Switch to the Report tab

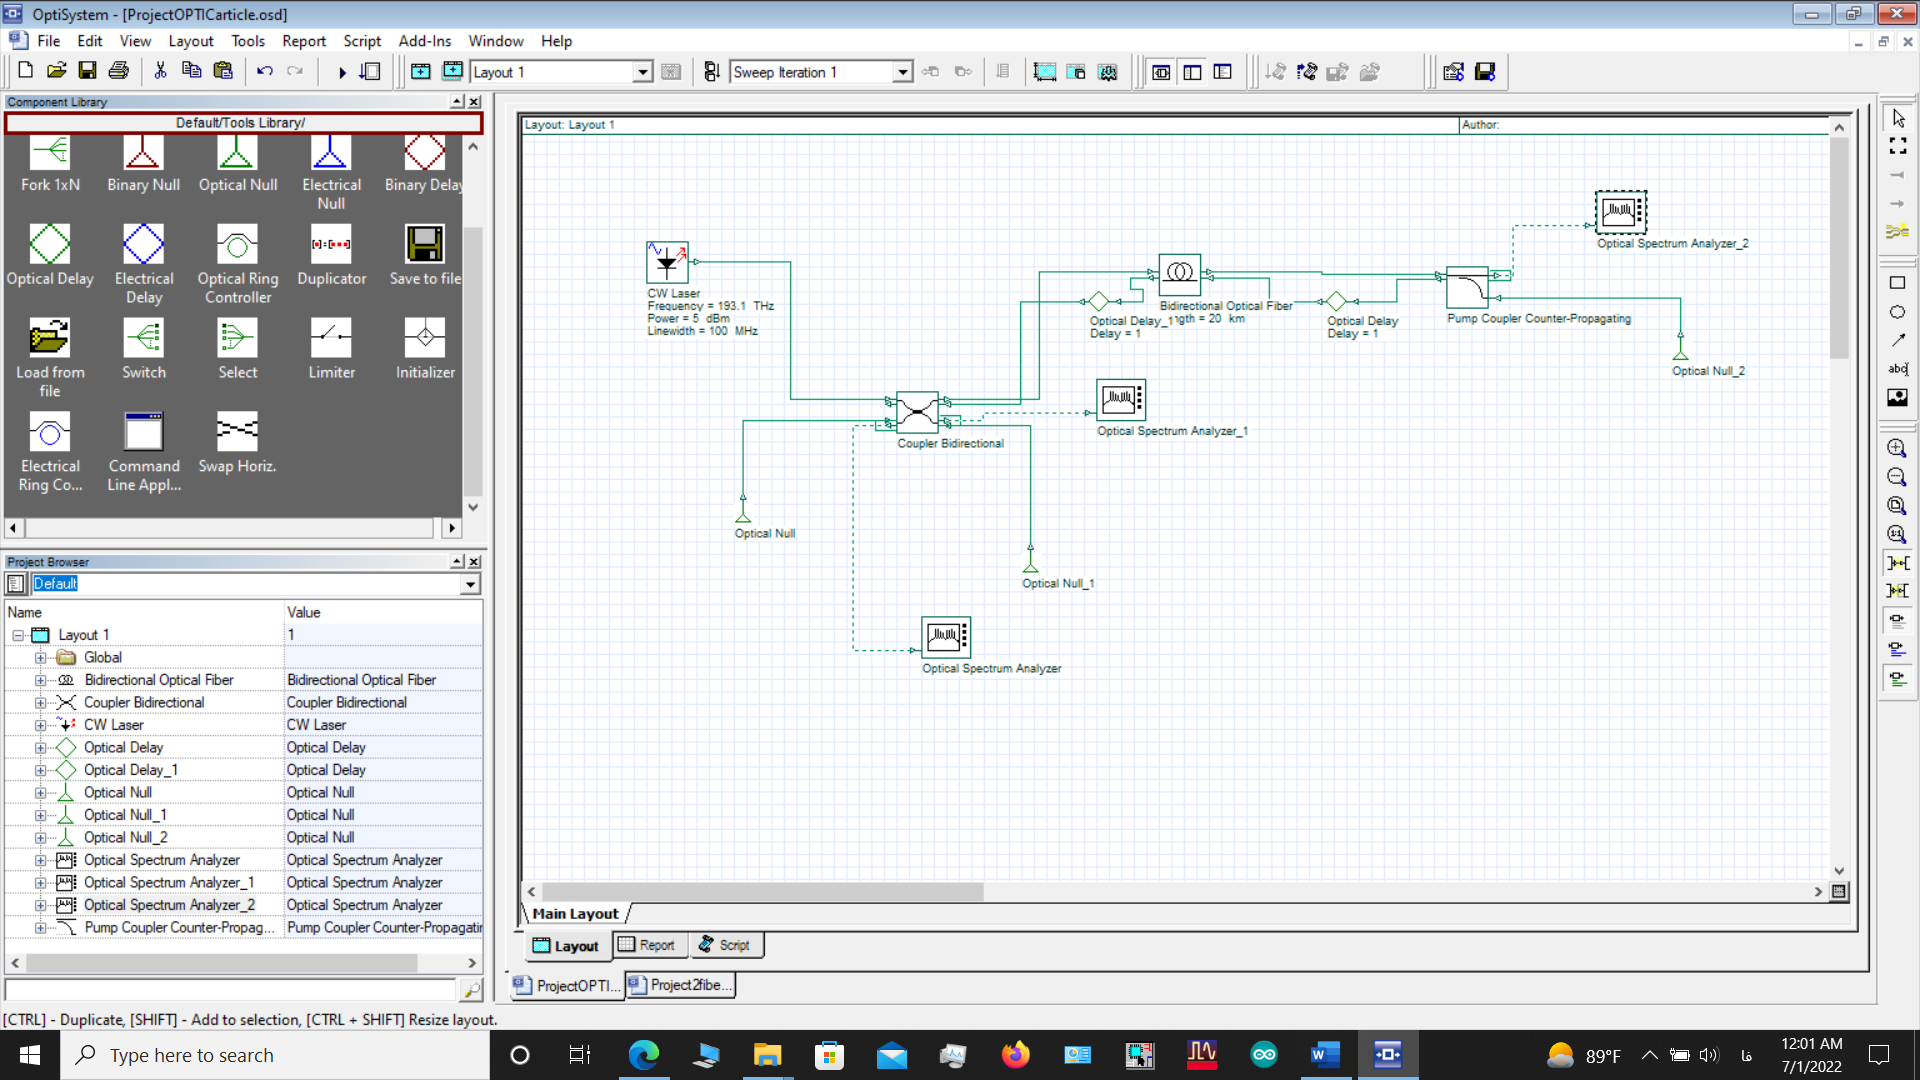tap(649, 944)
